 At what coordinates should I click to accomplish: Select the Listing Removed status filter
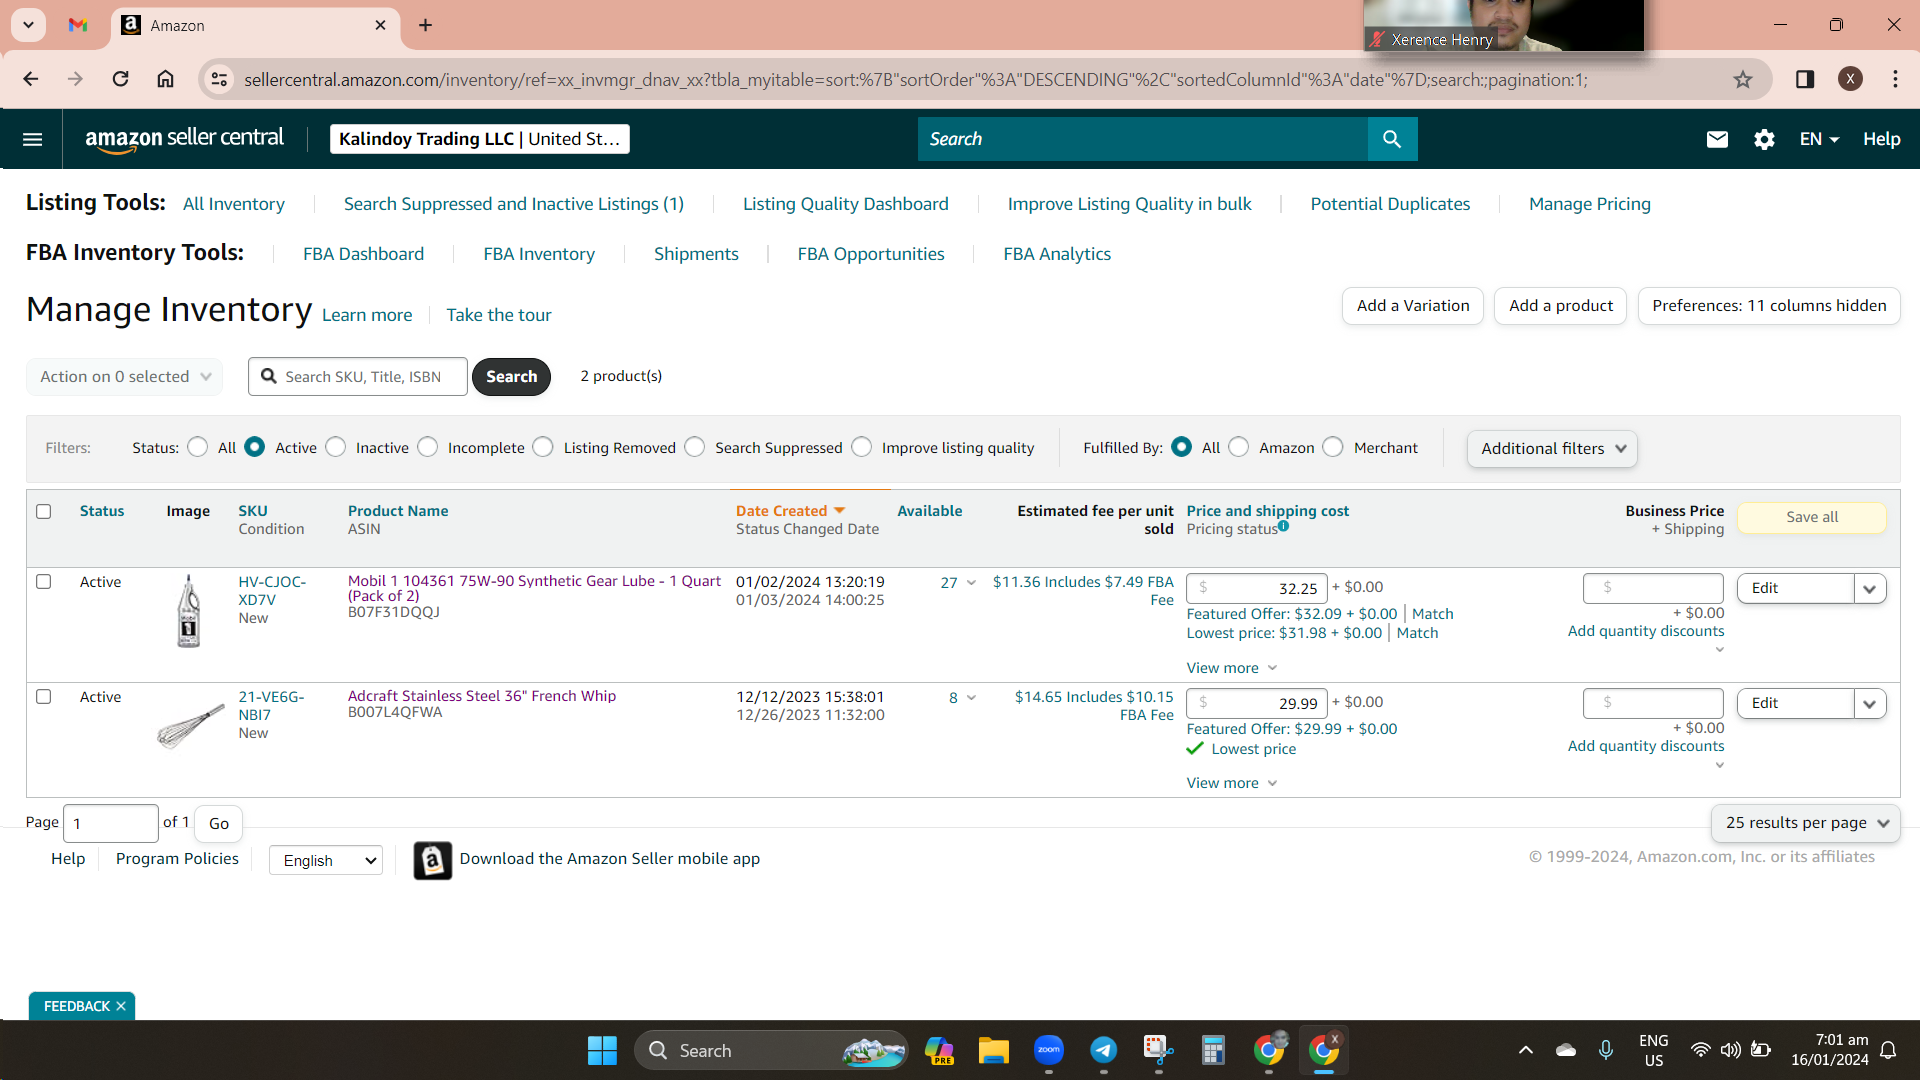543,447
